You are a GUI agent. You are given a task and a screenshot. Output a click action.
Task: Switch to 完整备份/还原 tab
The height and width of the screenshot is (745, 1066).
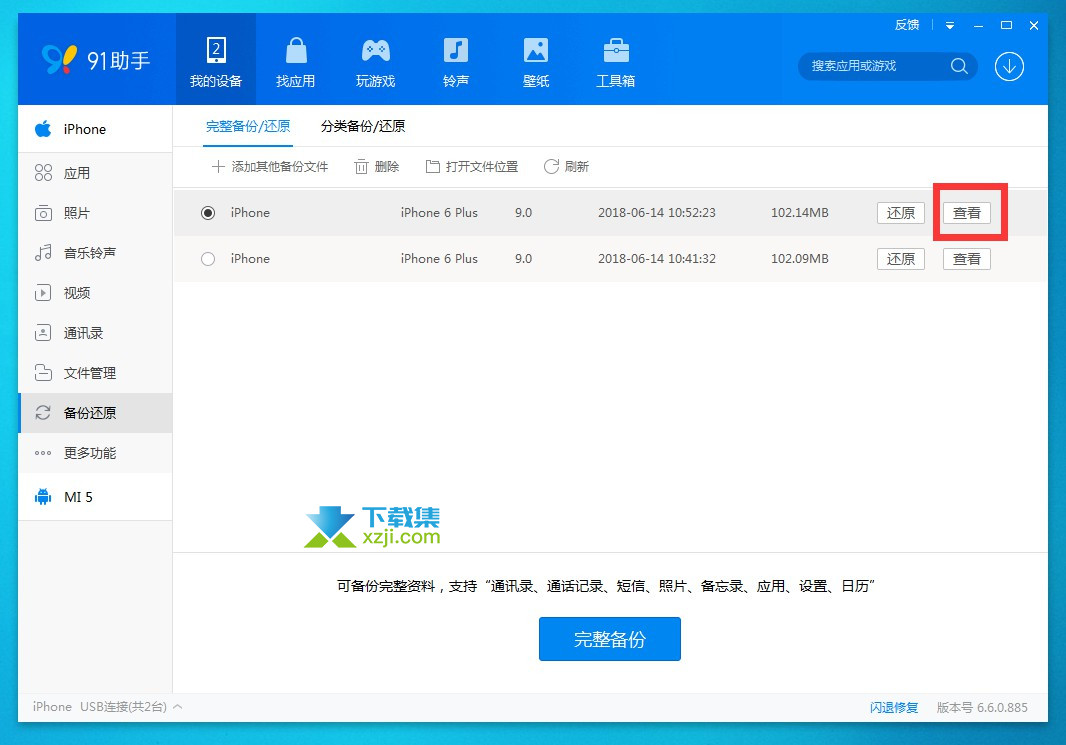point(248,126)
